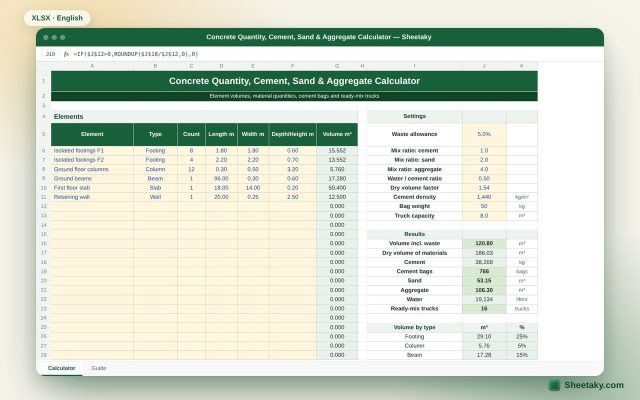Select the Volume incl. waste value 120.80
Viewport: 640px width, 400px height.
pyautogui.click(x=484, y=244)
